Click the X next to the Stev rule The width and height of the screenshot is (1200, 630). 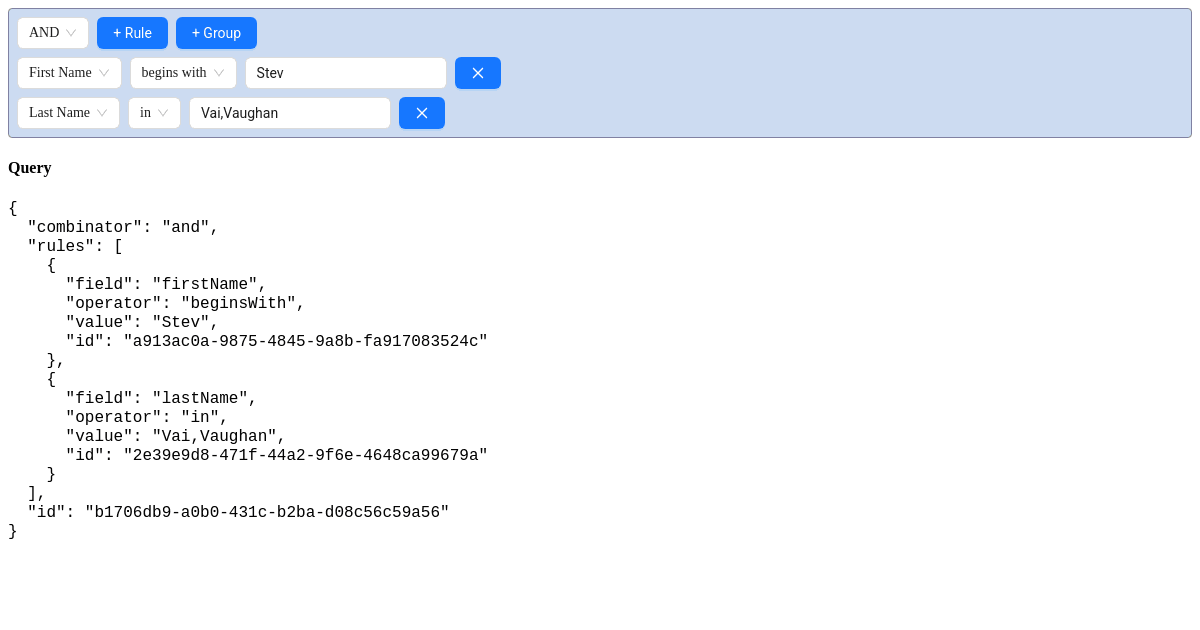coord(477,72)
